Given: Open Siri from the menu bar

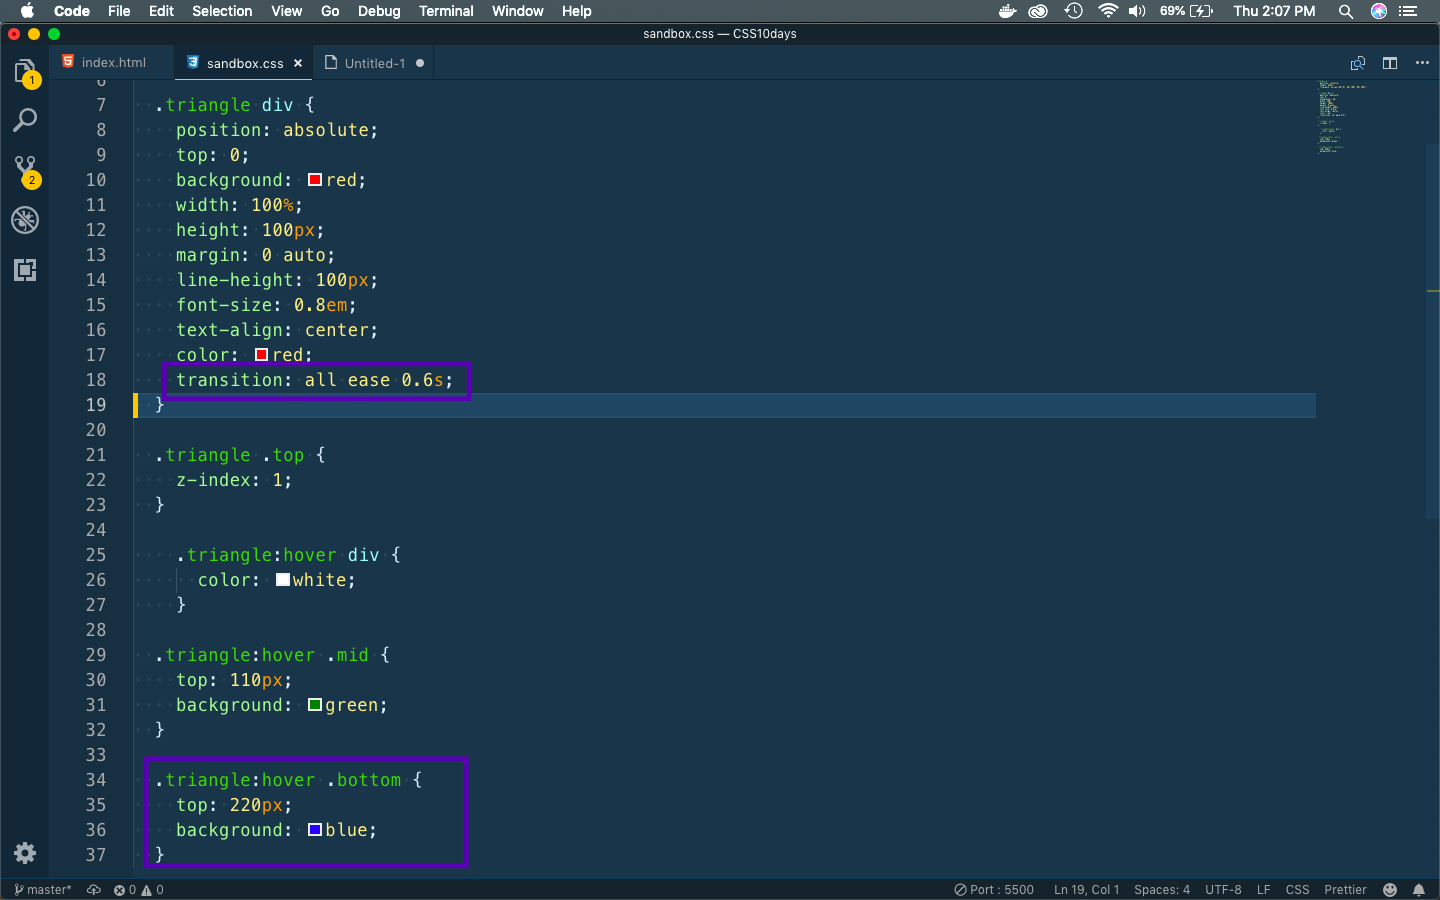Looking at the screenshot, I should pyautogui.click(x=1379, y=11).
